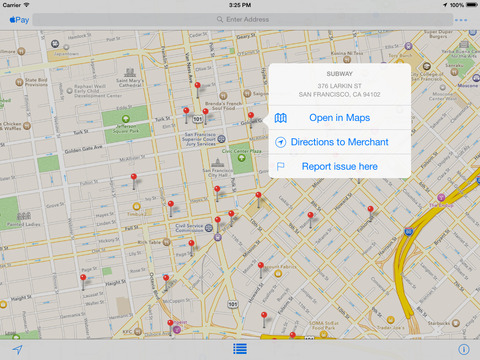Tap the Mount Fabrics shop icon
The image size is (480, 360).
point(278,274)
